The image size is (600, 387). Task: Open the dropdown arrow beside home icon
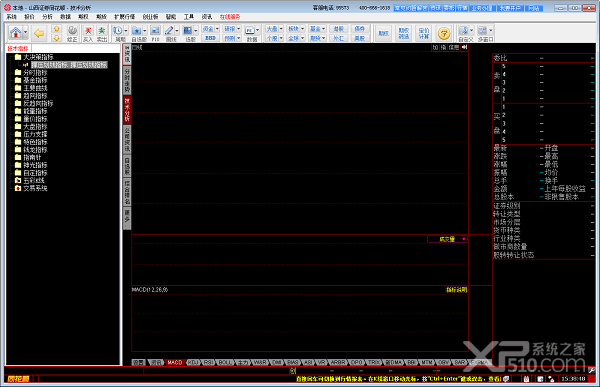point(25,33)
